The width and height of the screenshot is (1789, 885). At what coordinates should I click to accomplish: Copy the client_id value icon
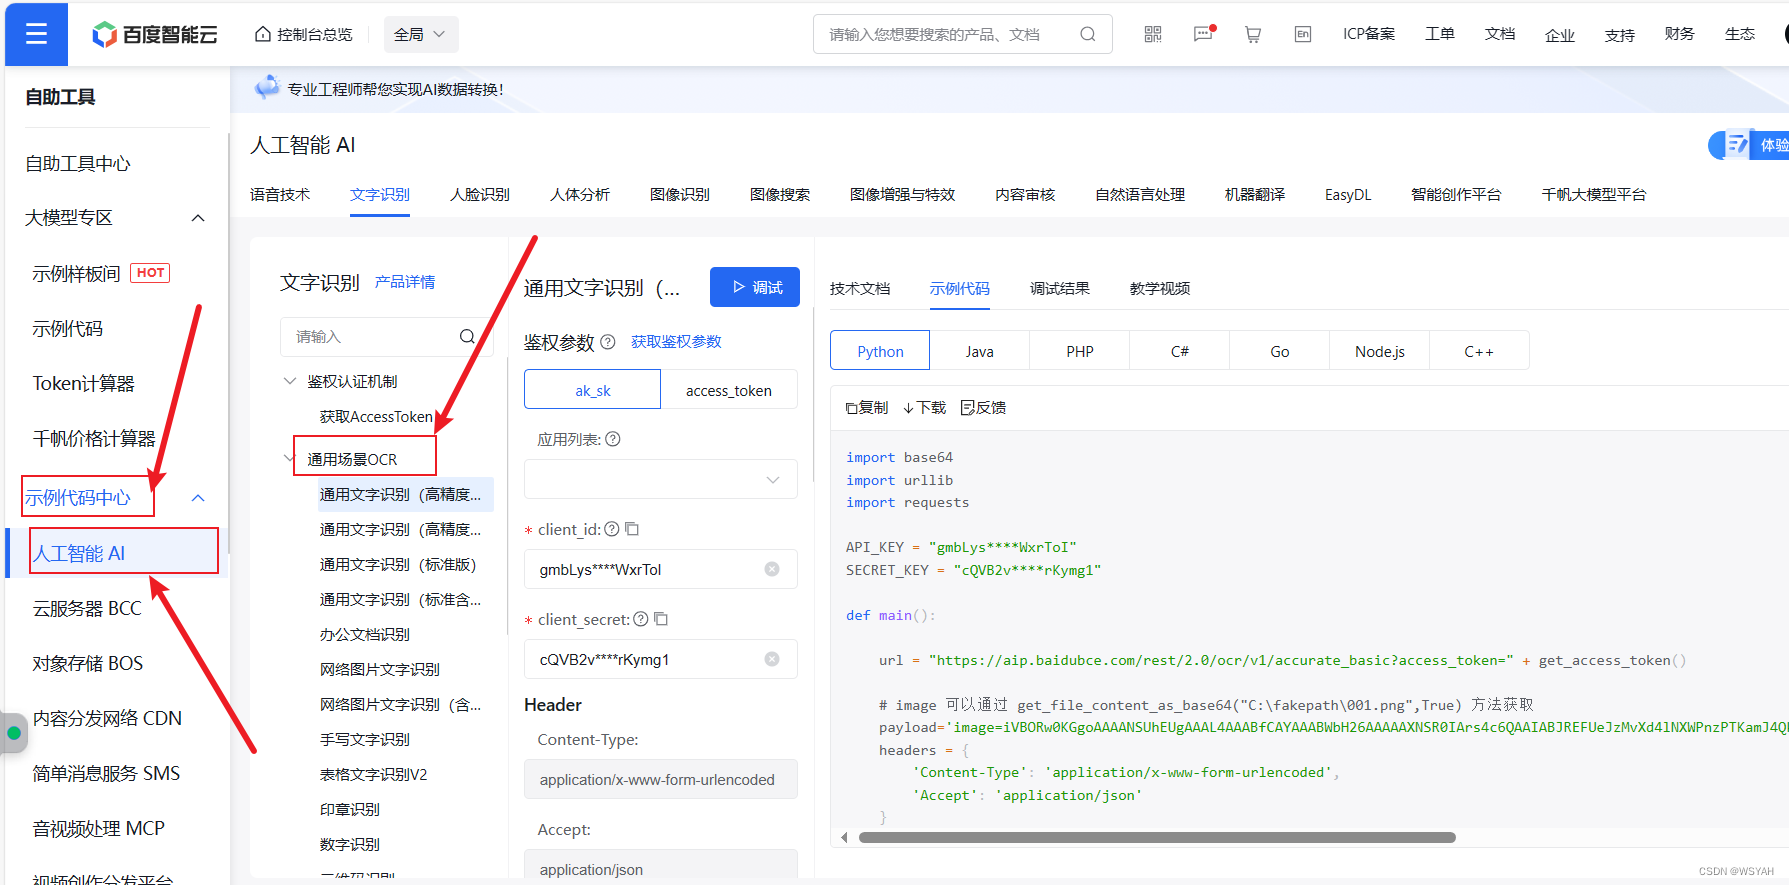pyautogui.click(x=632, y=529)
